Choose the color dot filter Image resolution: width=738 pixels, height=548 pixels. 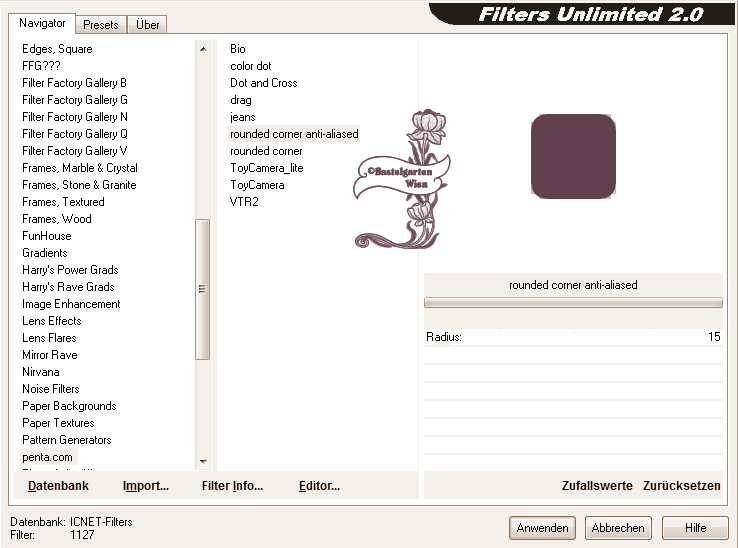[x=251, y=66]
